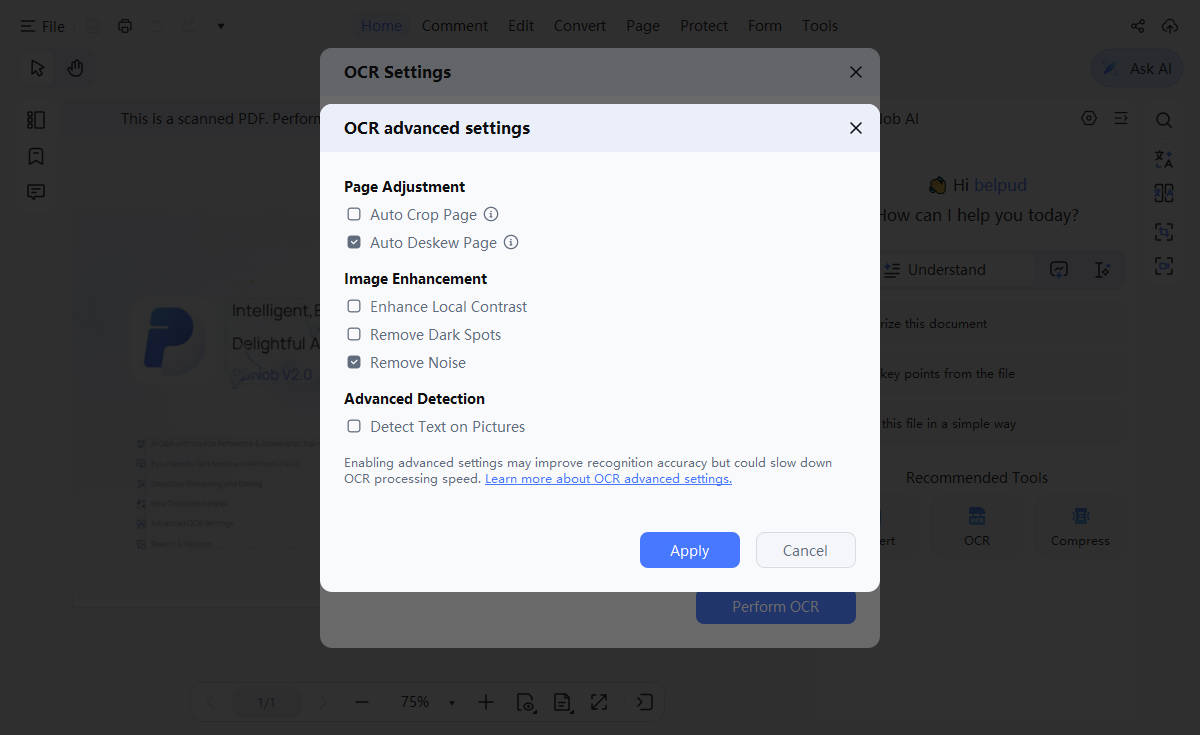Image resolution: width=1200 pixels, height=735 pixels.
Task: Toggle fullscreen icon in bottom bar
Action: [x=599, y=702]
